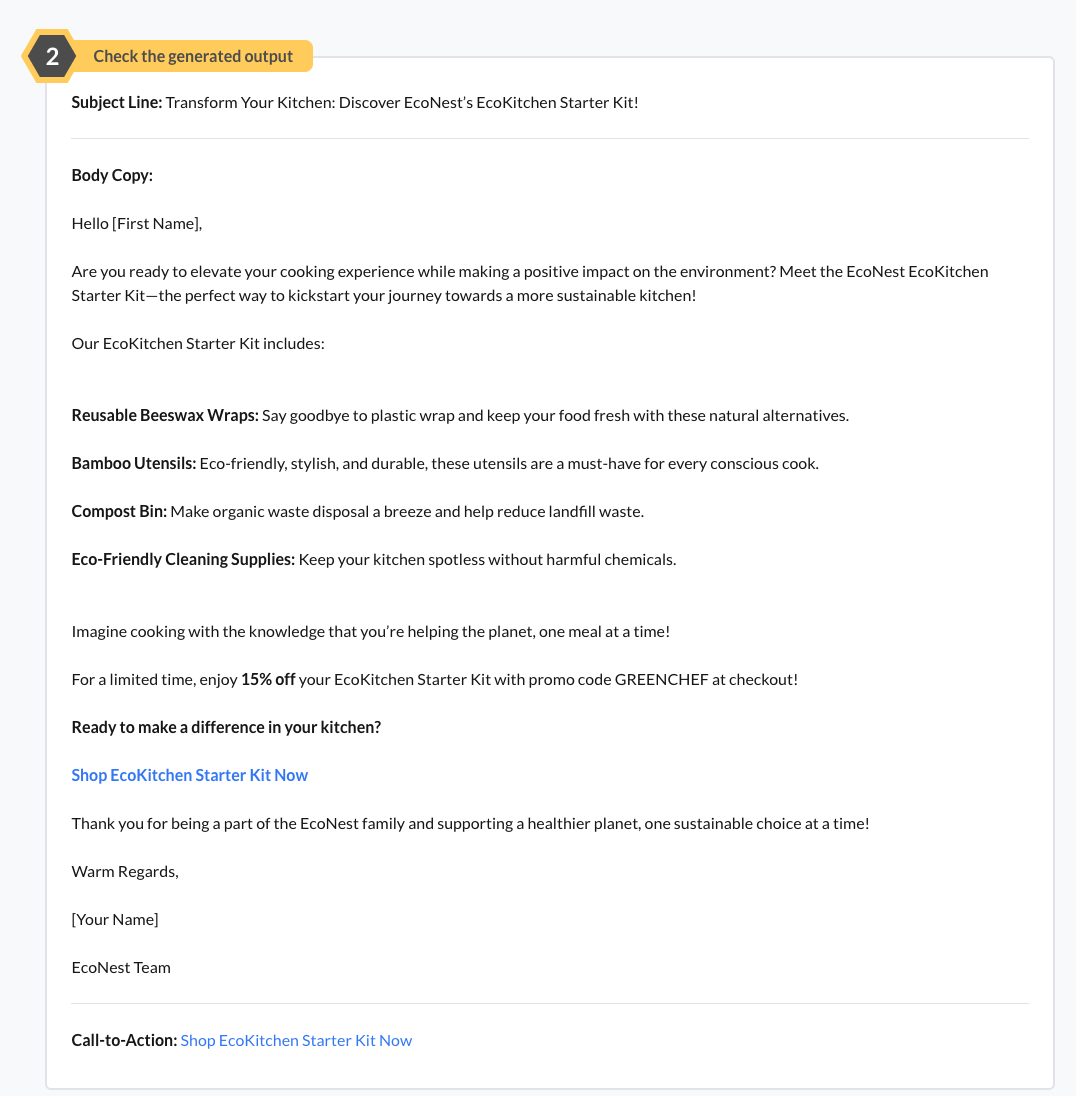
Task: Click the 'Eco-Friendly Cleaning Supplies:' bold item
Action: point(183,559)
